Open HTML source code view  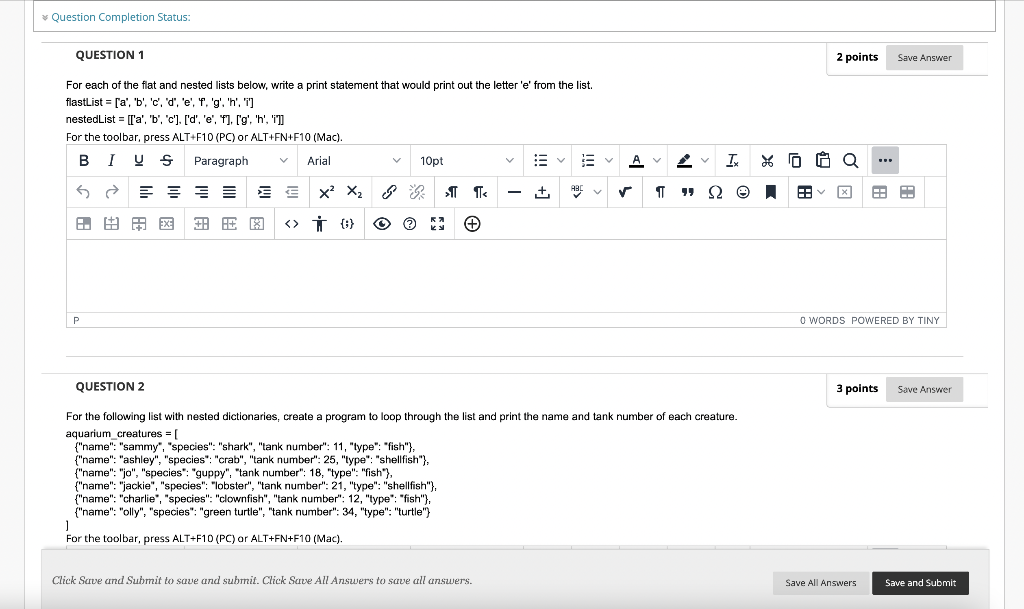tap(292, 224)
